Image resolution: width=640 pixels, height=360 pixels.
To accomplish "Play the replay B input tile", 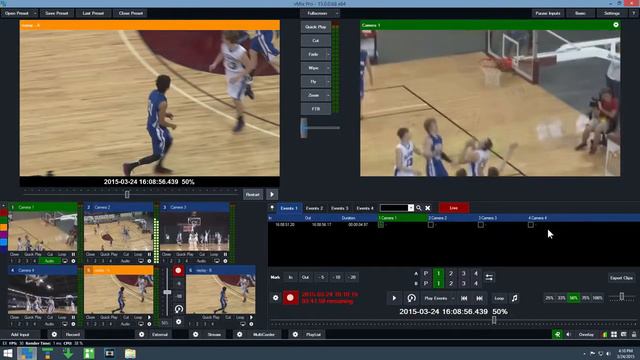I will coord(251,317).
